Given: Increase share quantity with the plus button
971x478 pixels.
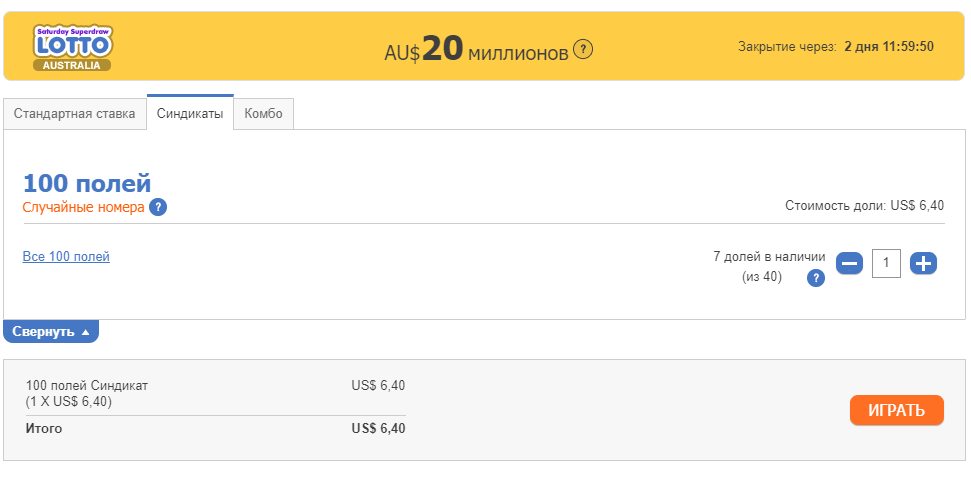Looking at the screenshot, I should (x=923, y=264).
